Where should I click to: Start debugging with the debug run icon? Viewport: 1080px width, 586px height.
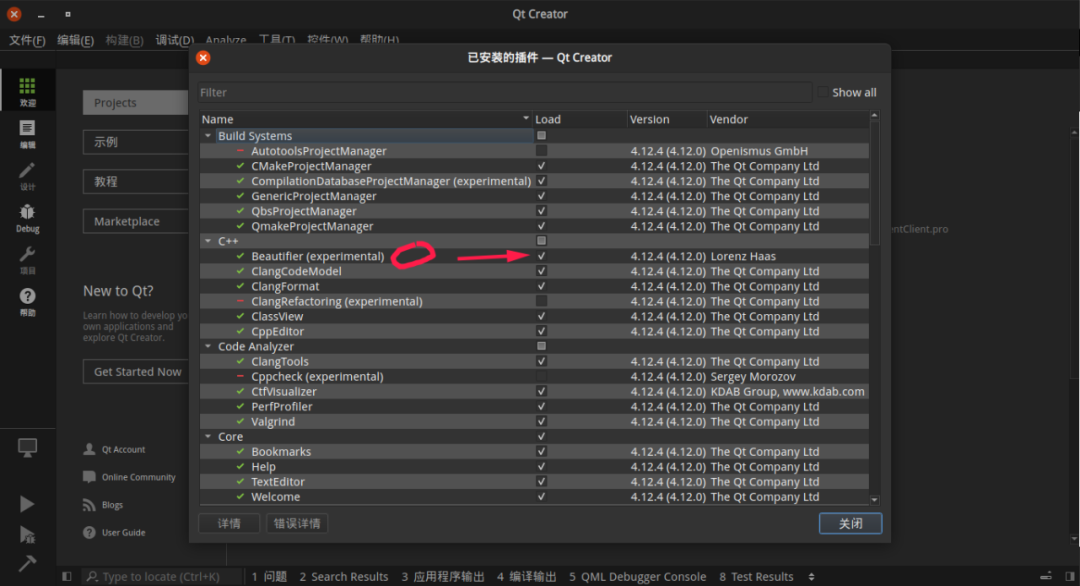click(27, 537)
